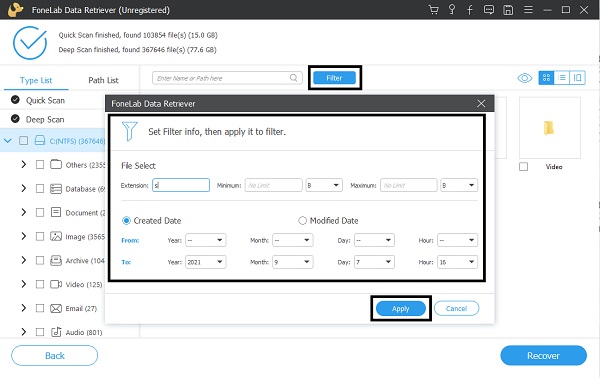Image resolution: width=600 pixels, height=378 pixels.
Task: Open the hamburger menu icon
Action: pos(528,10)
